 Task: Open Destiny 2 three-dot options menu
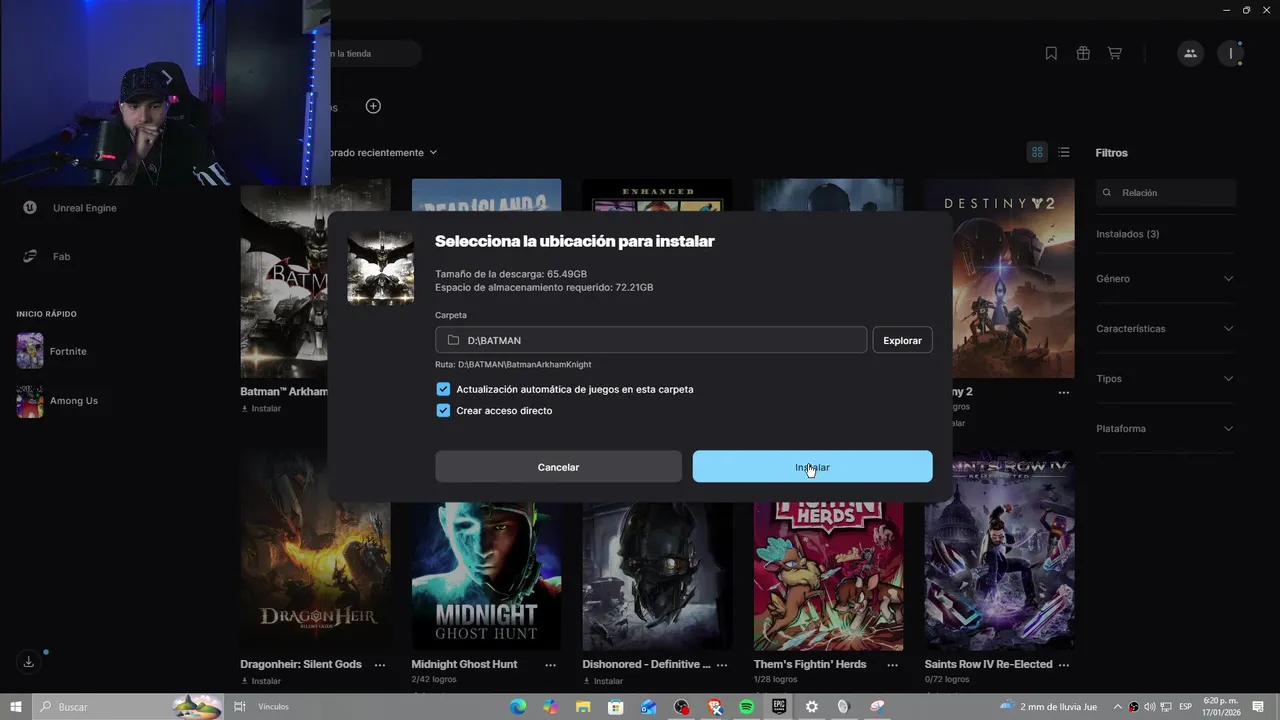[1064, 392]
